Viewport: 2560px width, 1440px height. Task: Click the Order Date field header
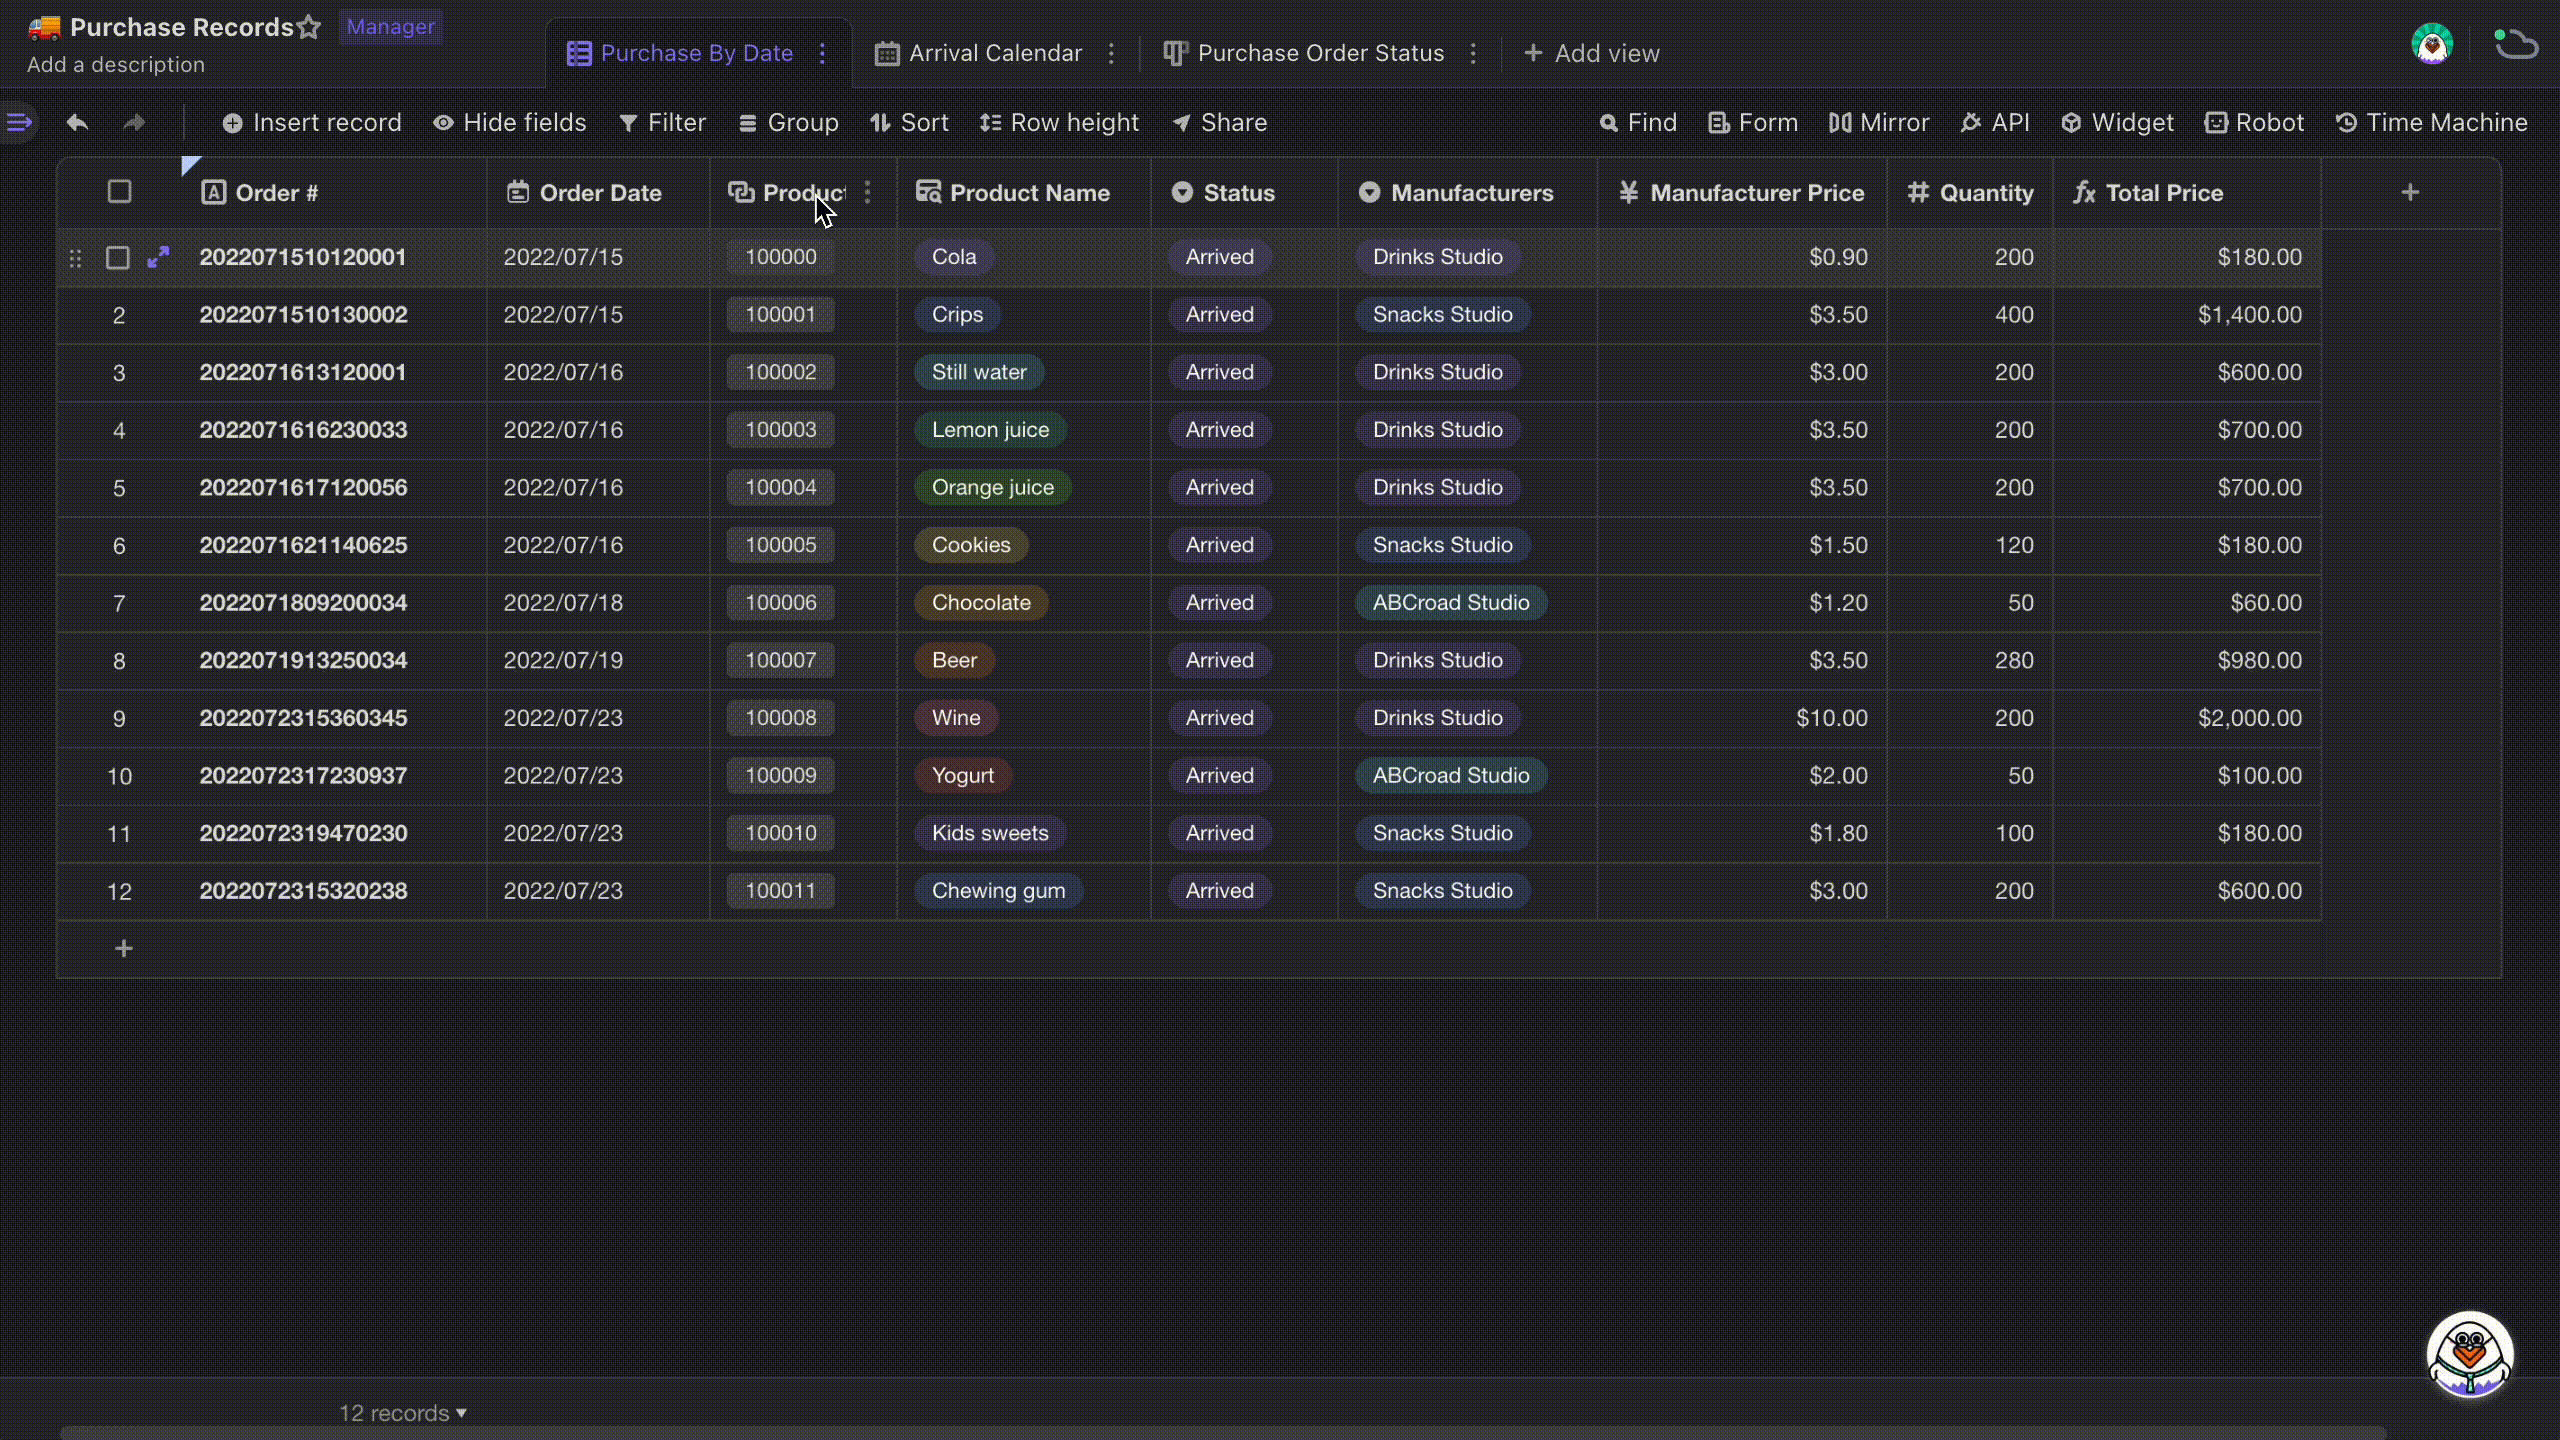[x=600, y=192]
